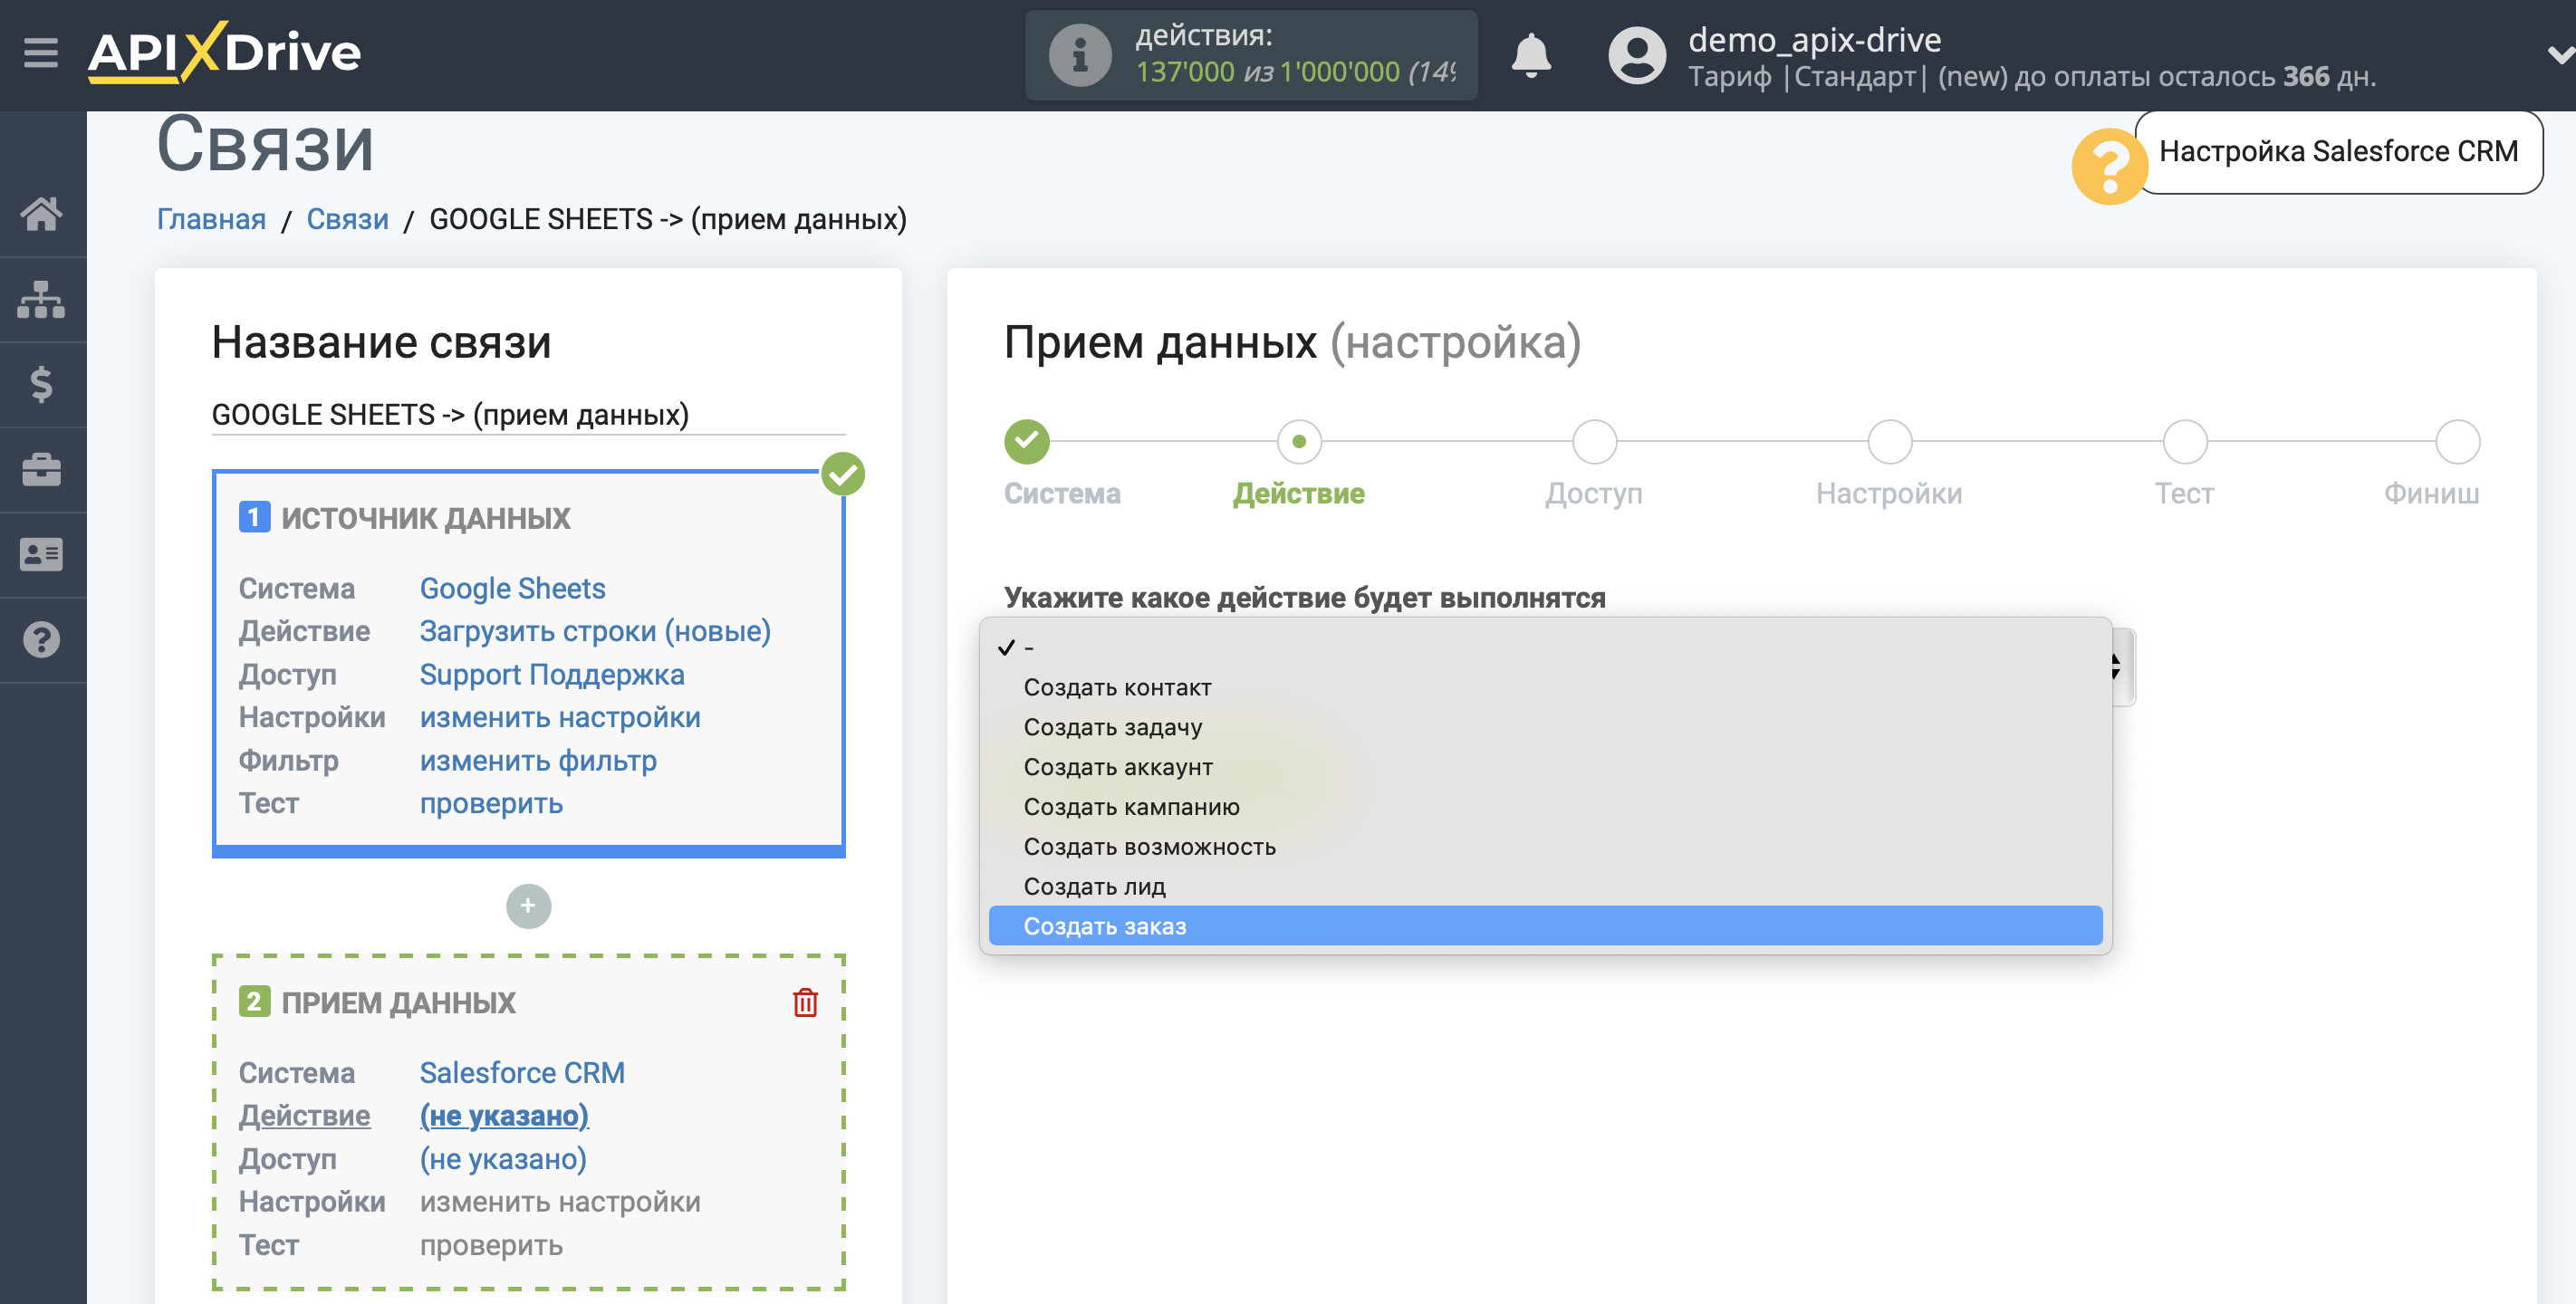Click проверить in the data source block
This screenshot has width=2576, height=1304.
coord(491,803)
